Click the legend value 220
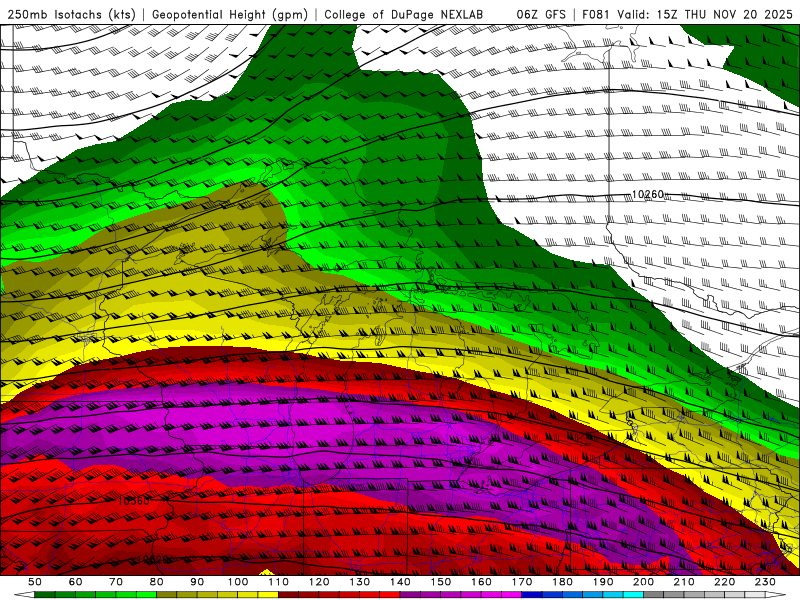This screenshot has height=600, width=800. pyautogui.click(x=725, y=582)
